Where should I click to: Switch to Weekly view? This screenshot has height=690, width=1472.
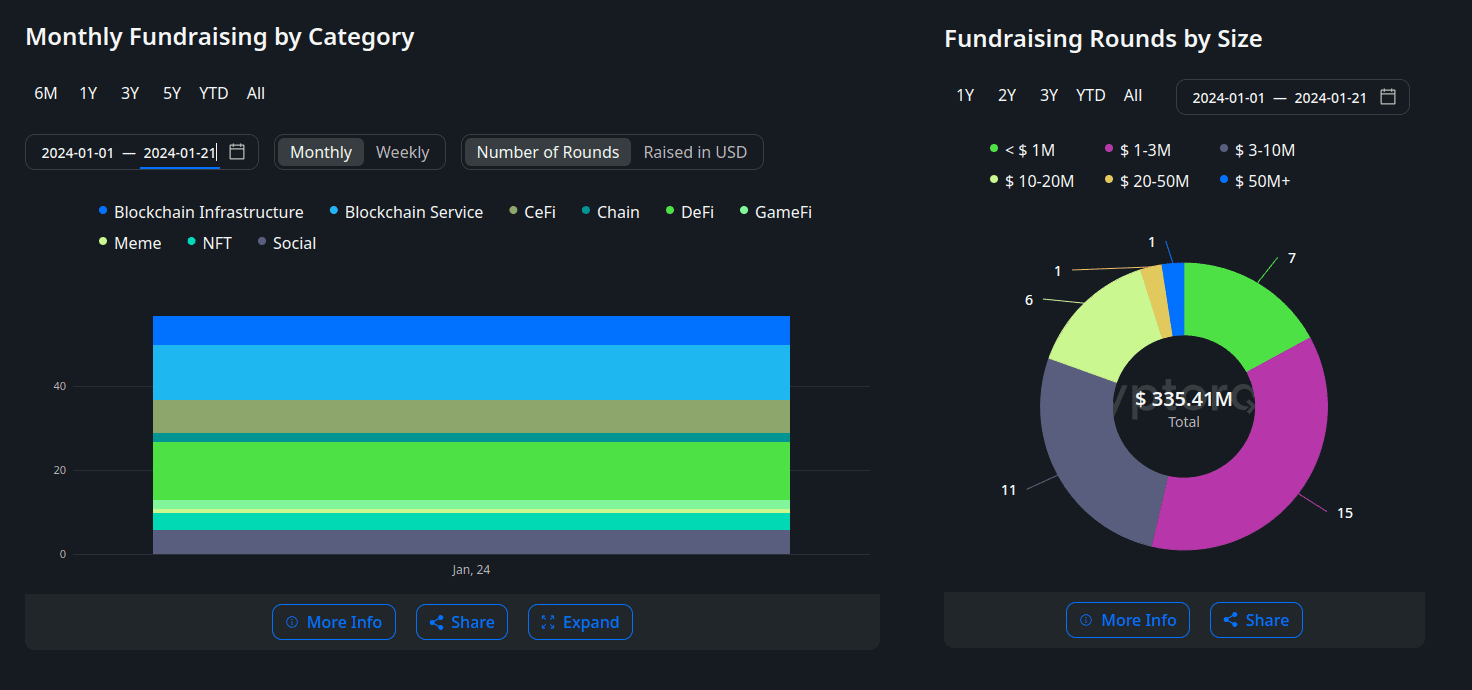point(402,151)
